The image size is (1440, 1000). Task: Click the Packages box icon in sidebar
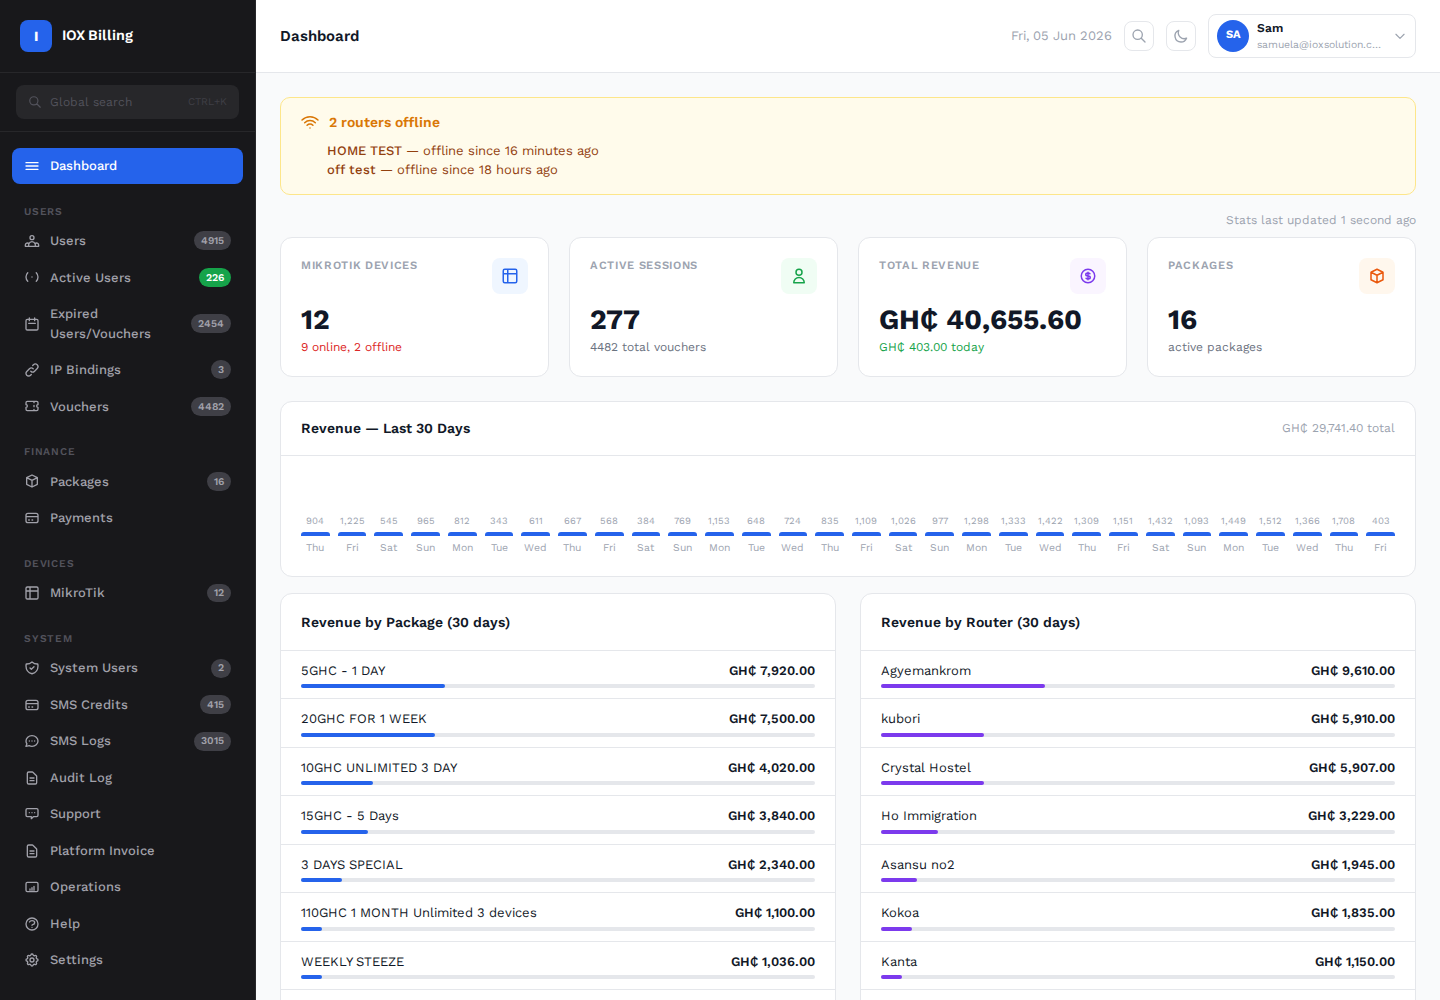(x=32, y=482)
